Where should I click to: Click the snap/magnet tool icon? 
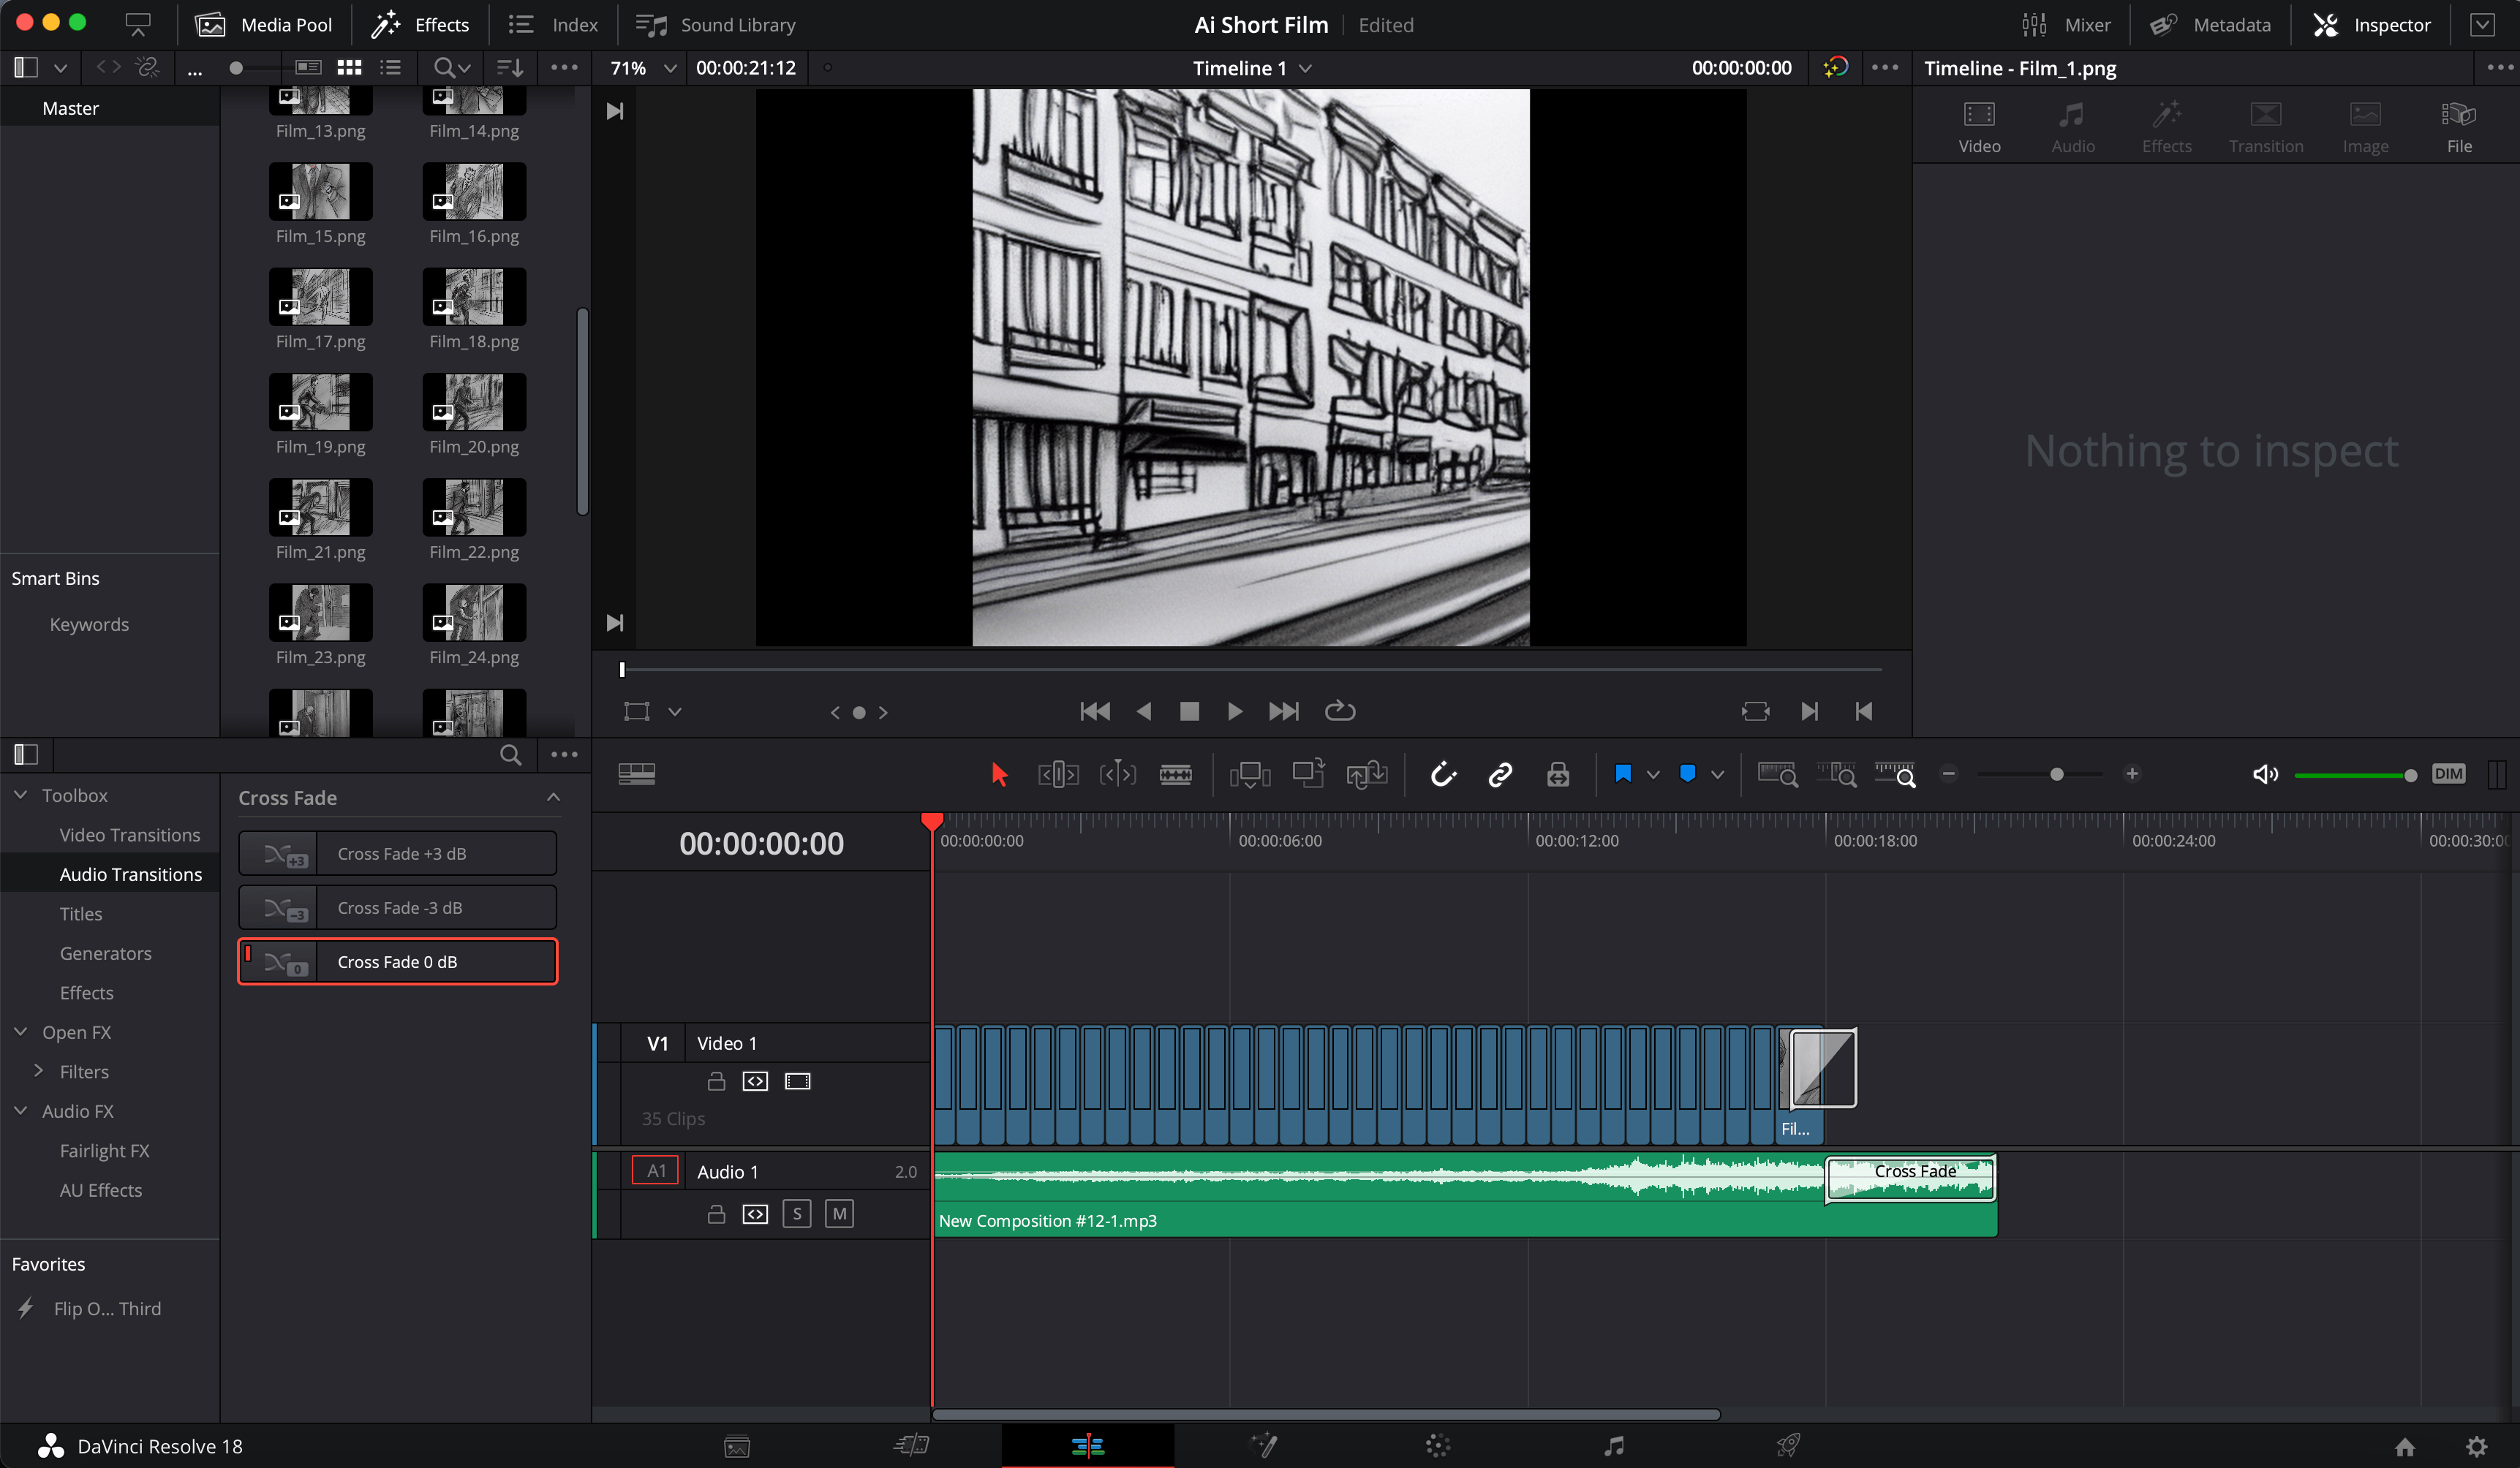pyautogui.click(x=1442, y=774)
